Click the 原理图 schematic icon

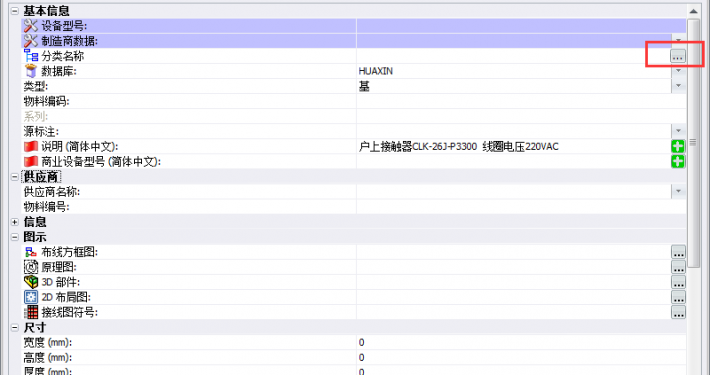[x=31, y=267]
